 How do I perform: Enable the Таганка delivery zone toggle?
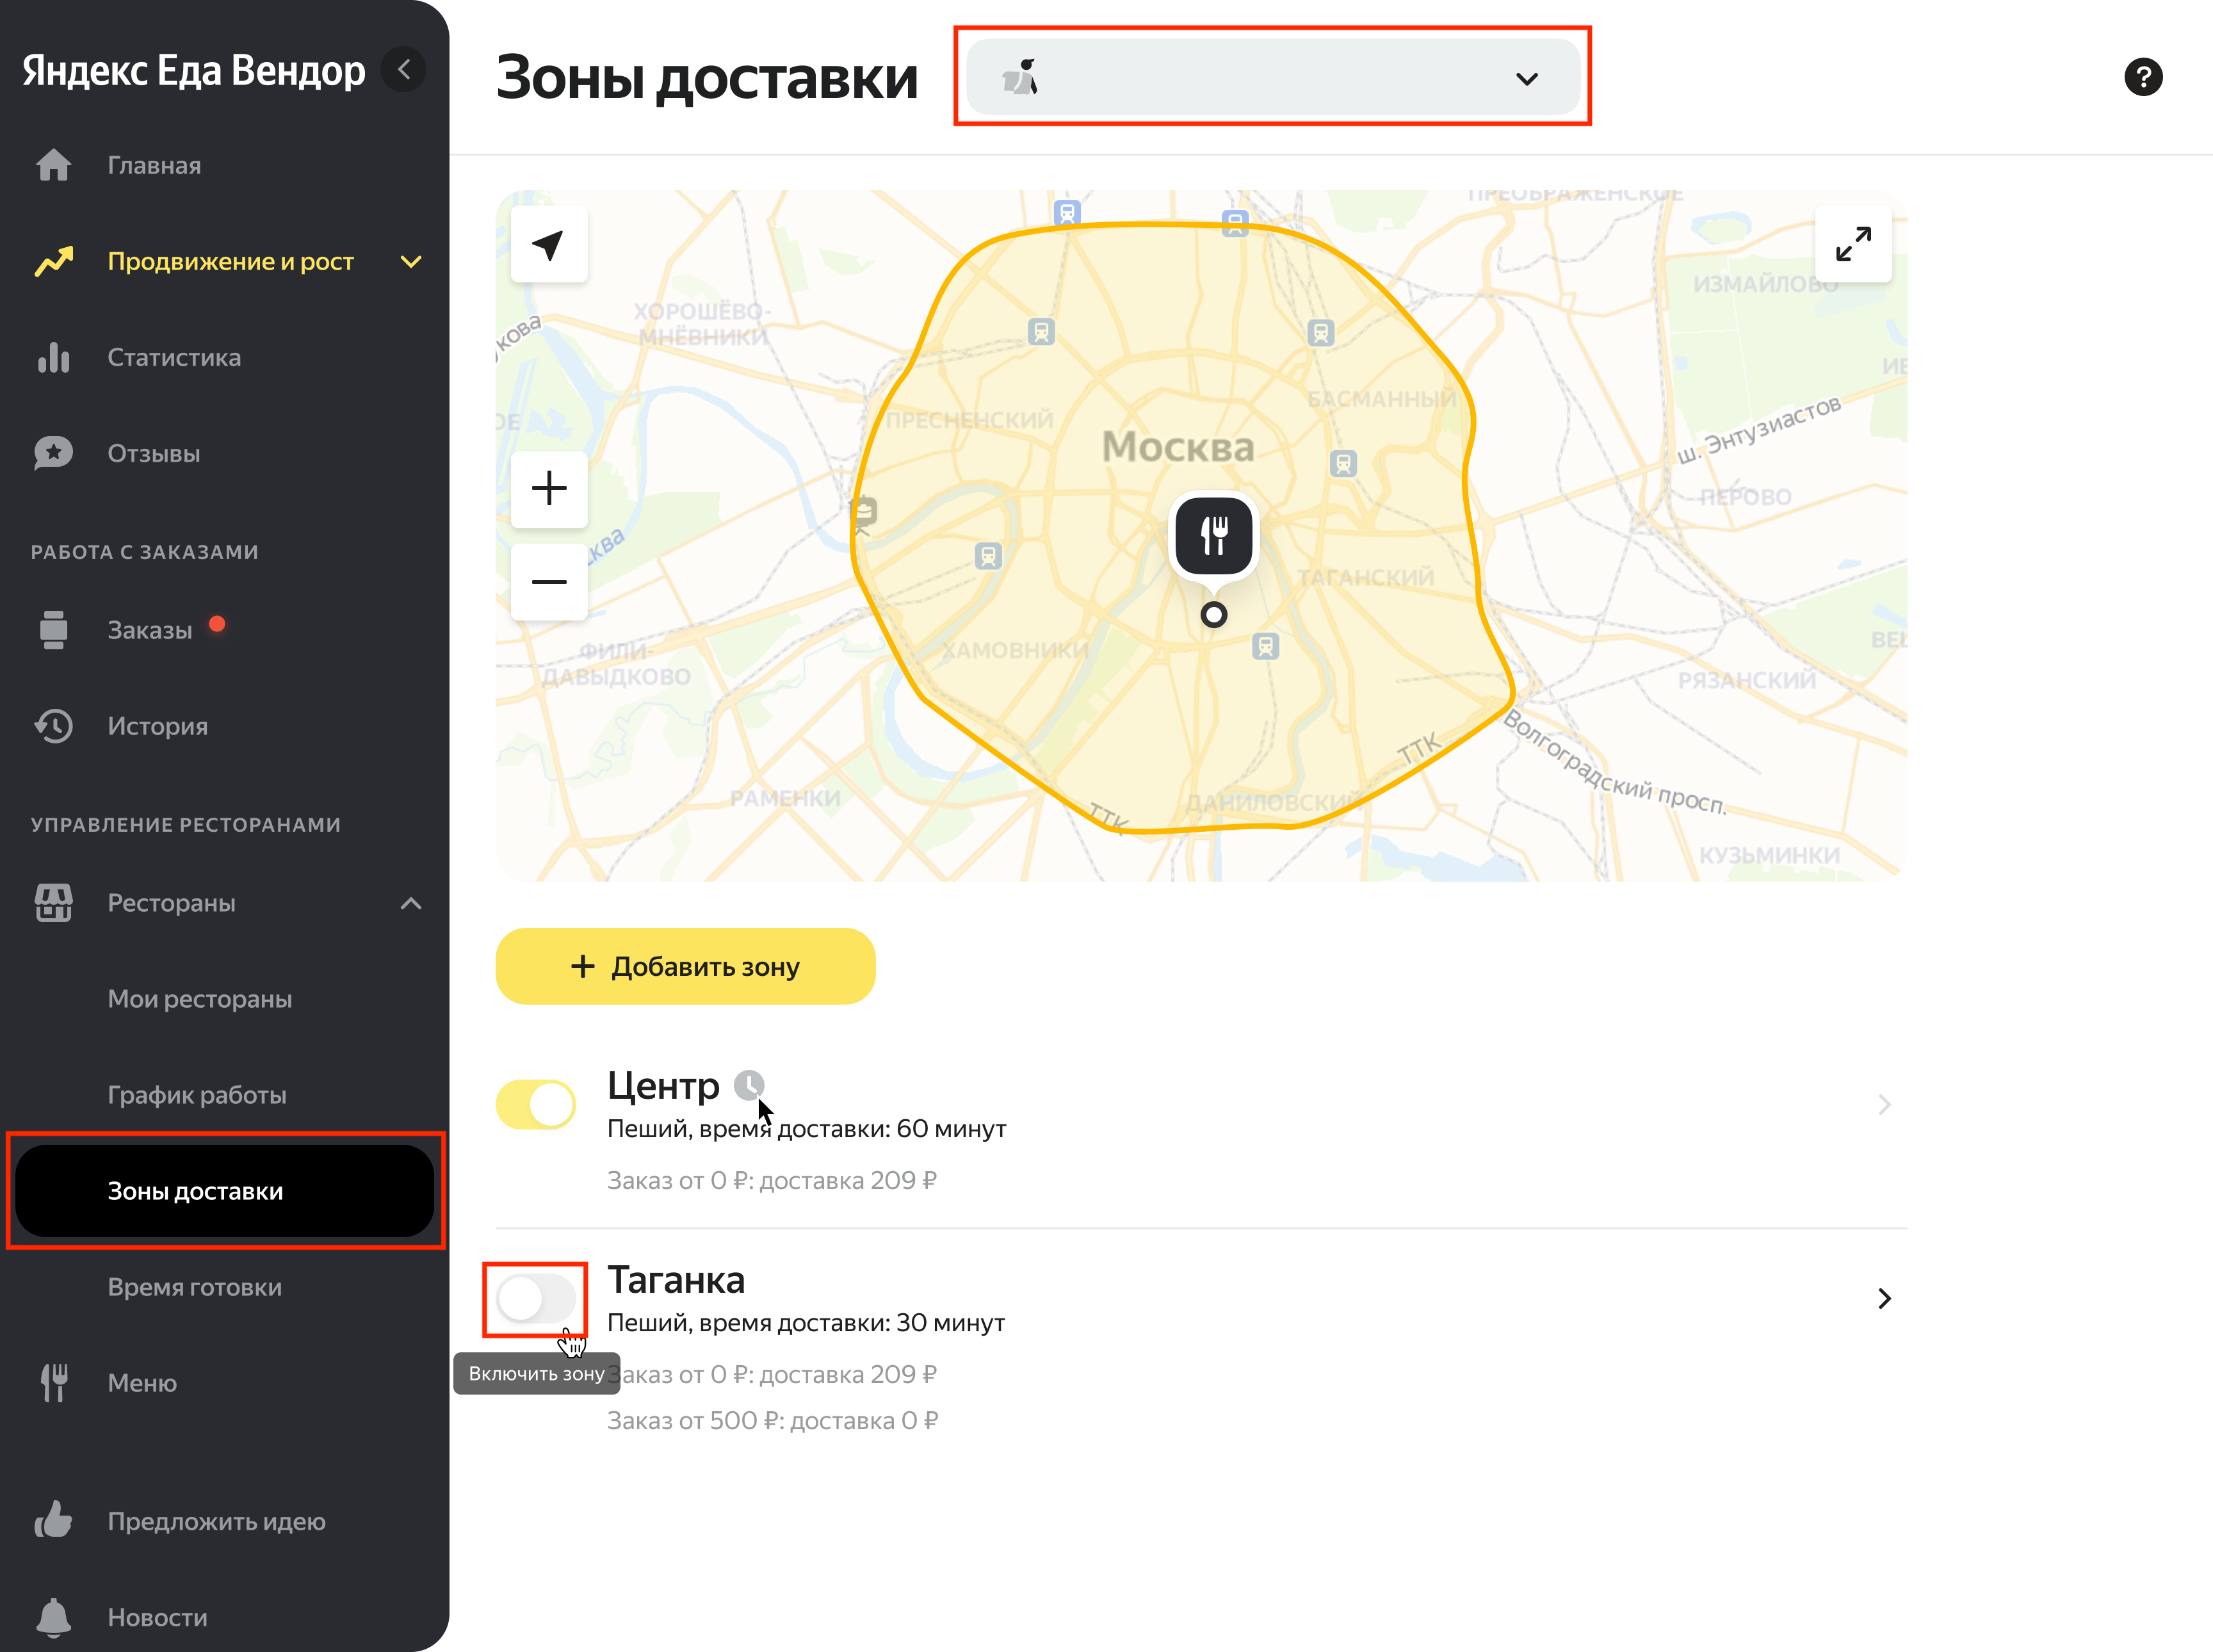[536, 1298]
